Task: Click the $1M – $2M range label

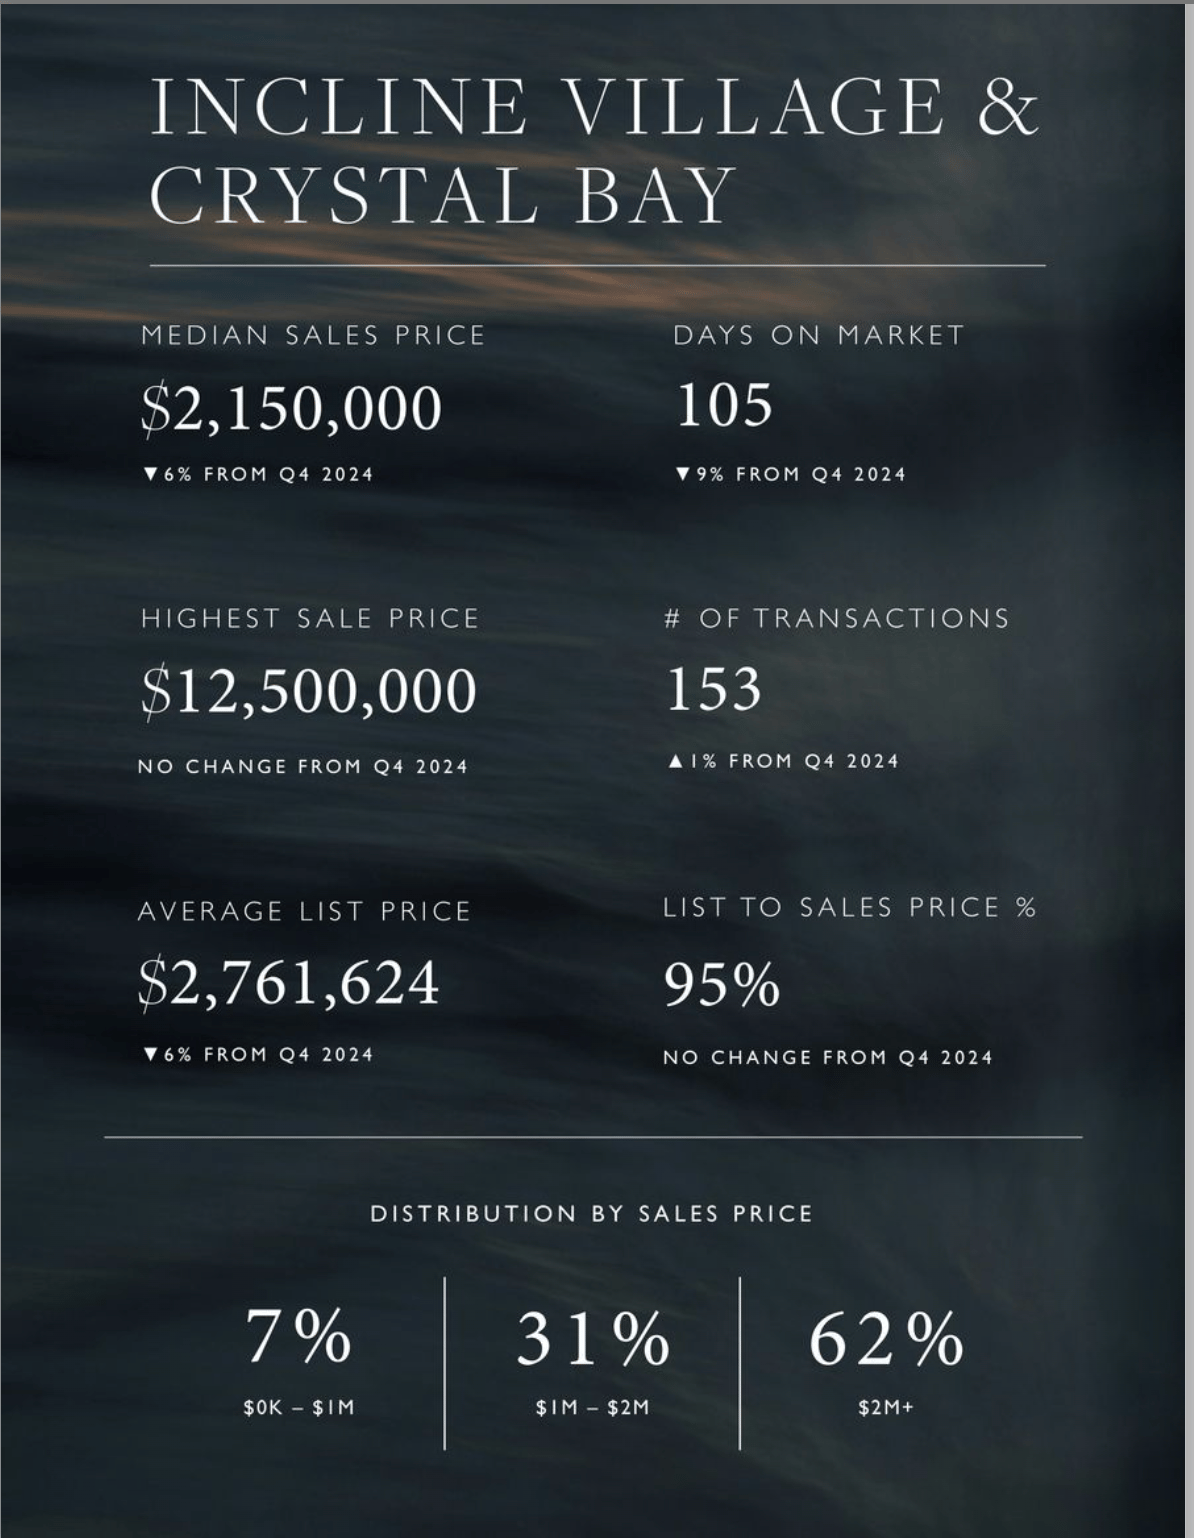Action: pos(592,1408)
